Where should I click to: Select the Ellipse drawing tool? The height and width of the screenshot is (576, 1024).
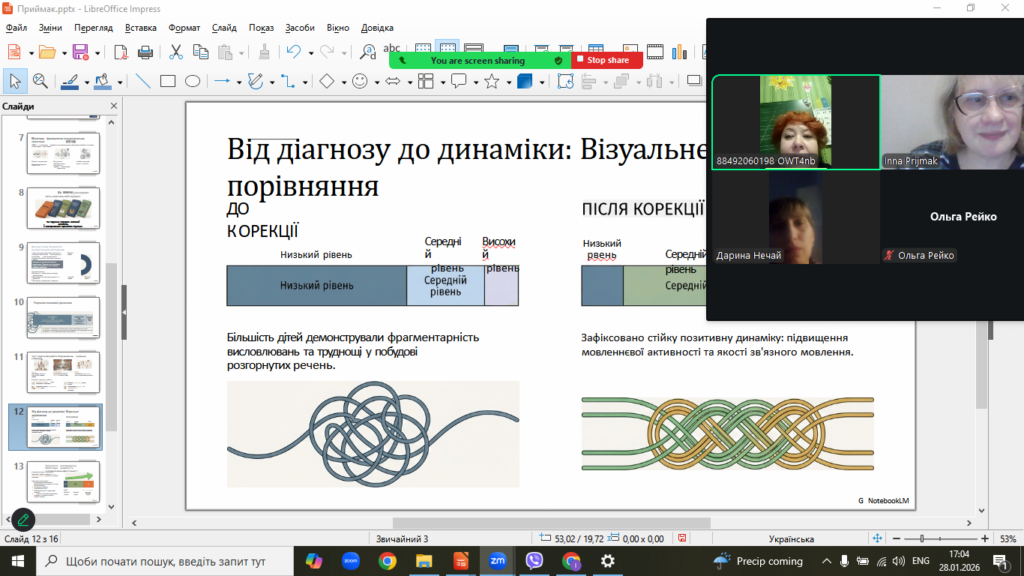(192, 81)
